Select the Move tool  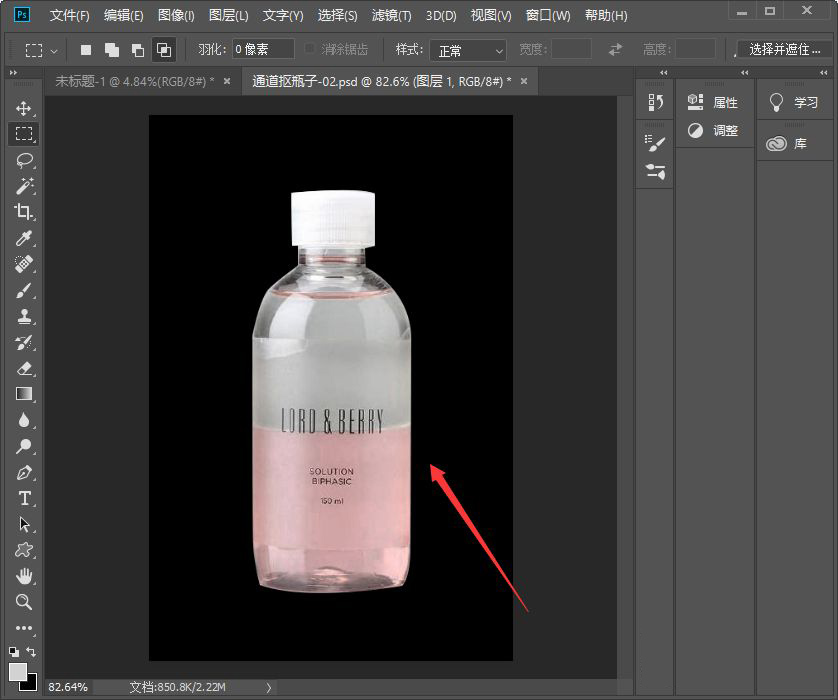click(24, 108)
